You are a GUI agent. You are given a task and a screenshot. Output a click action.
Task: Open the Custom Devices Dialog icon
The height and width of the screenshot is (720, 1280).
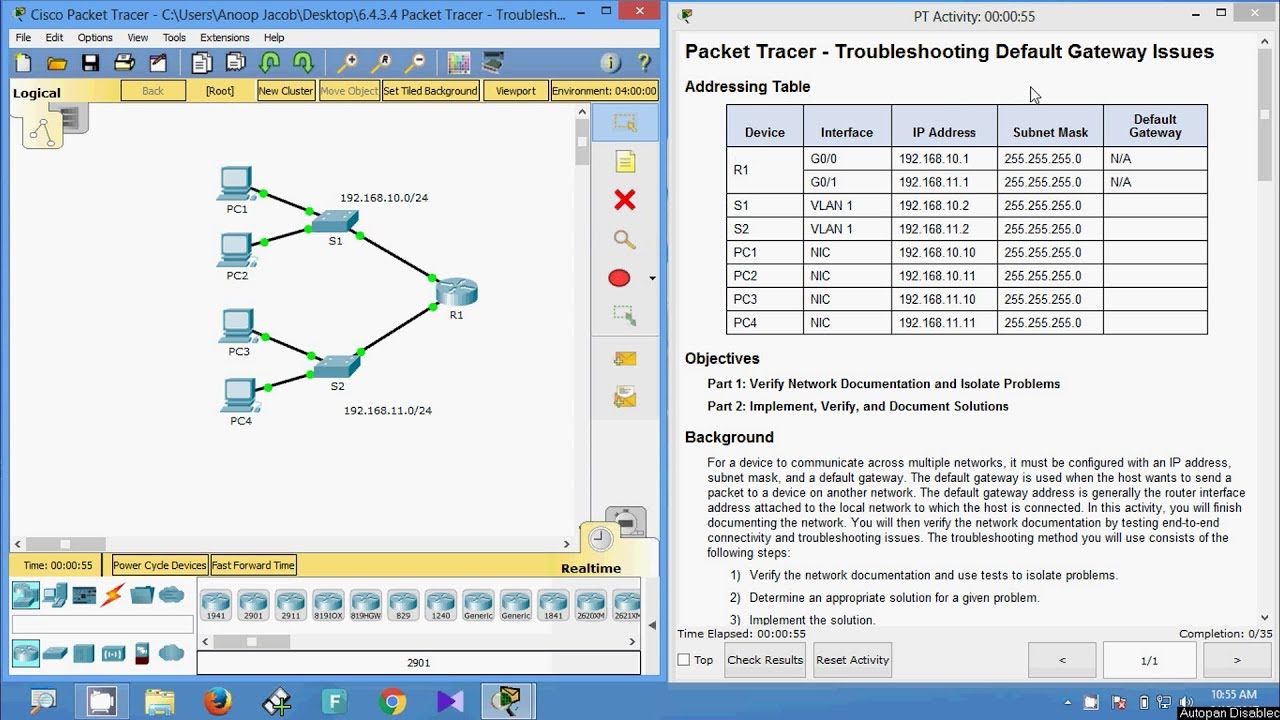[x=492, y=63]
